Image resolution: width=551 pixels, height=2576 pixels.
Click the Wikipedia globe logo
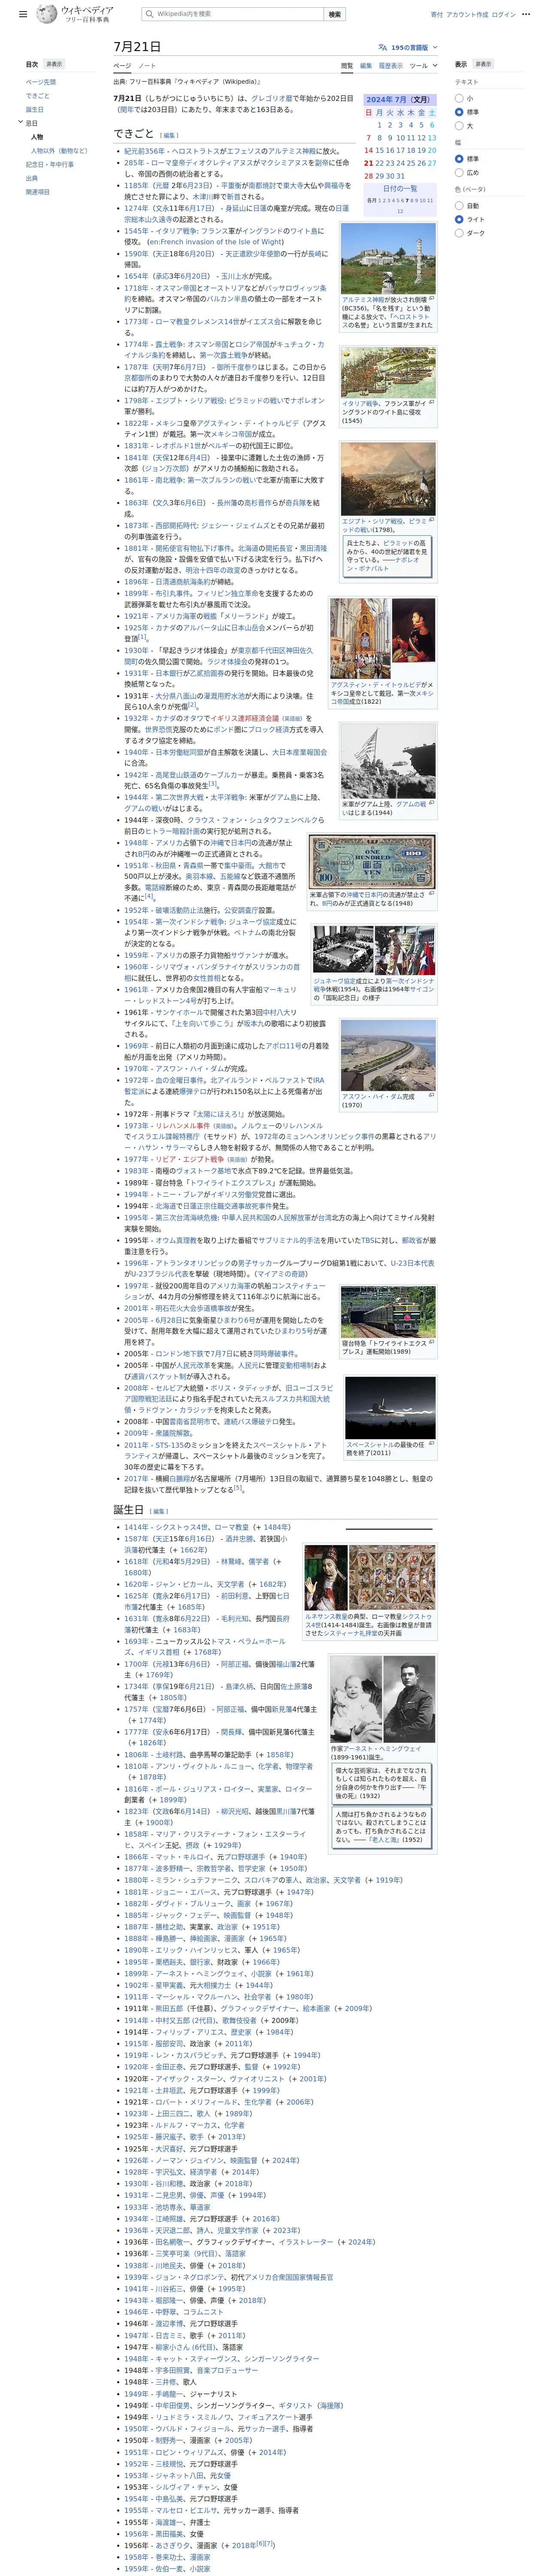47,14
